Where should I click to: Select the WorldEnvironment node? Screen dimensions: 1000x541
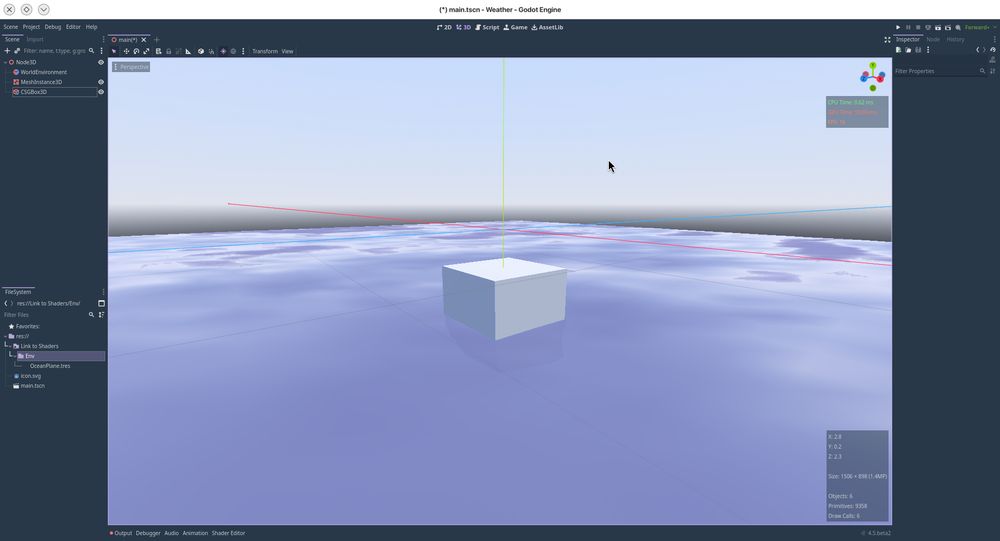(43, 72)
